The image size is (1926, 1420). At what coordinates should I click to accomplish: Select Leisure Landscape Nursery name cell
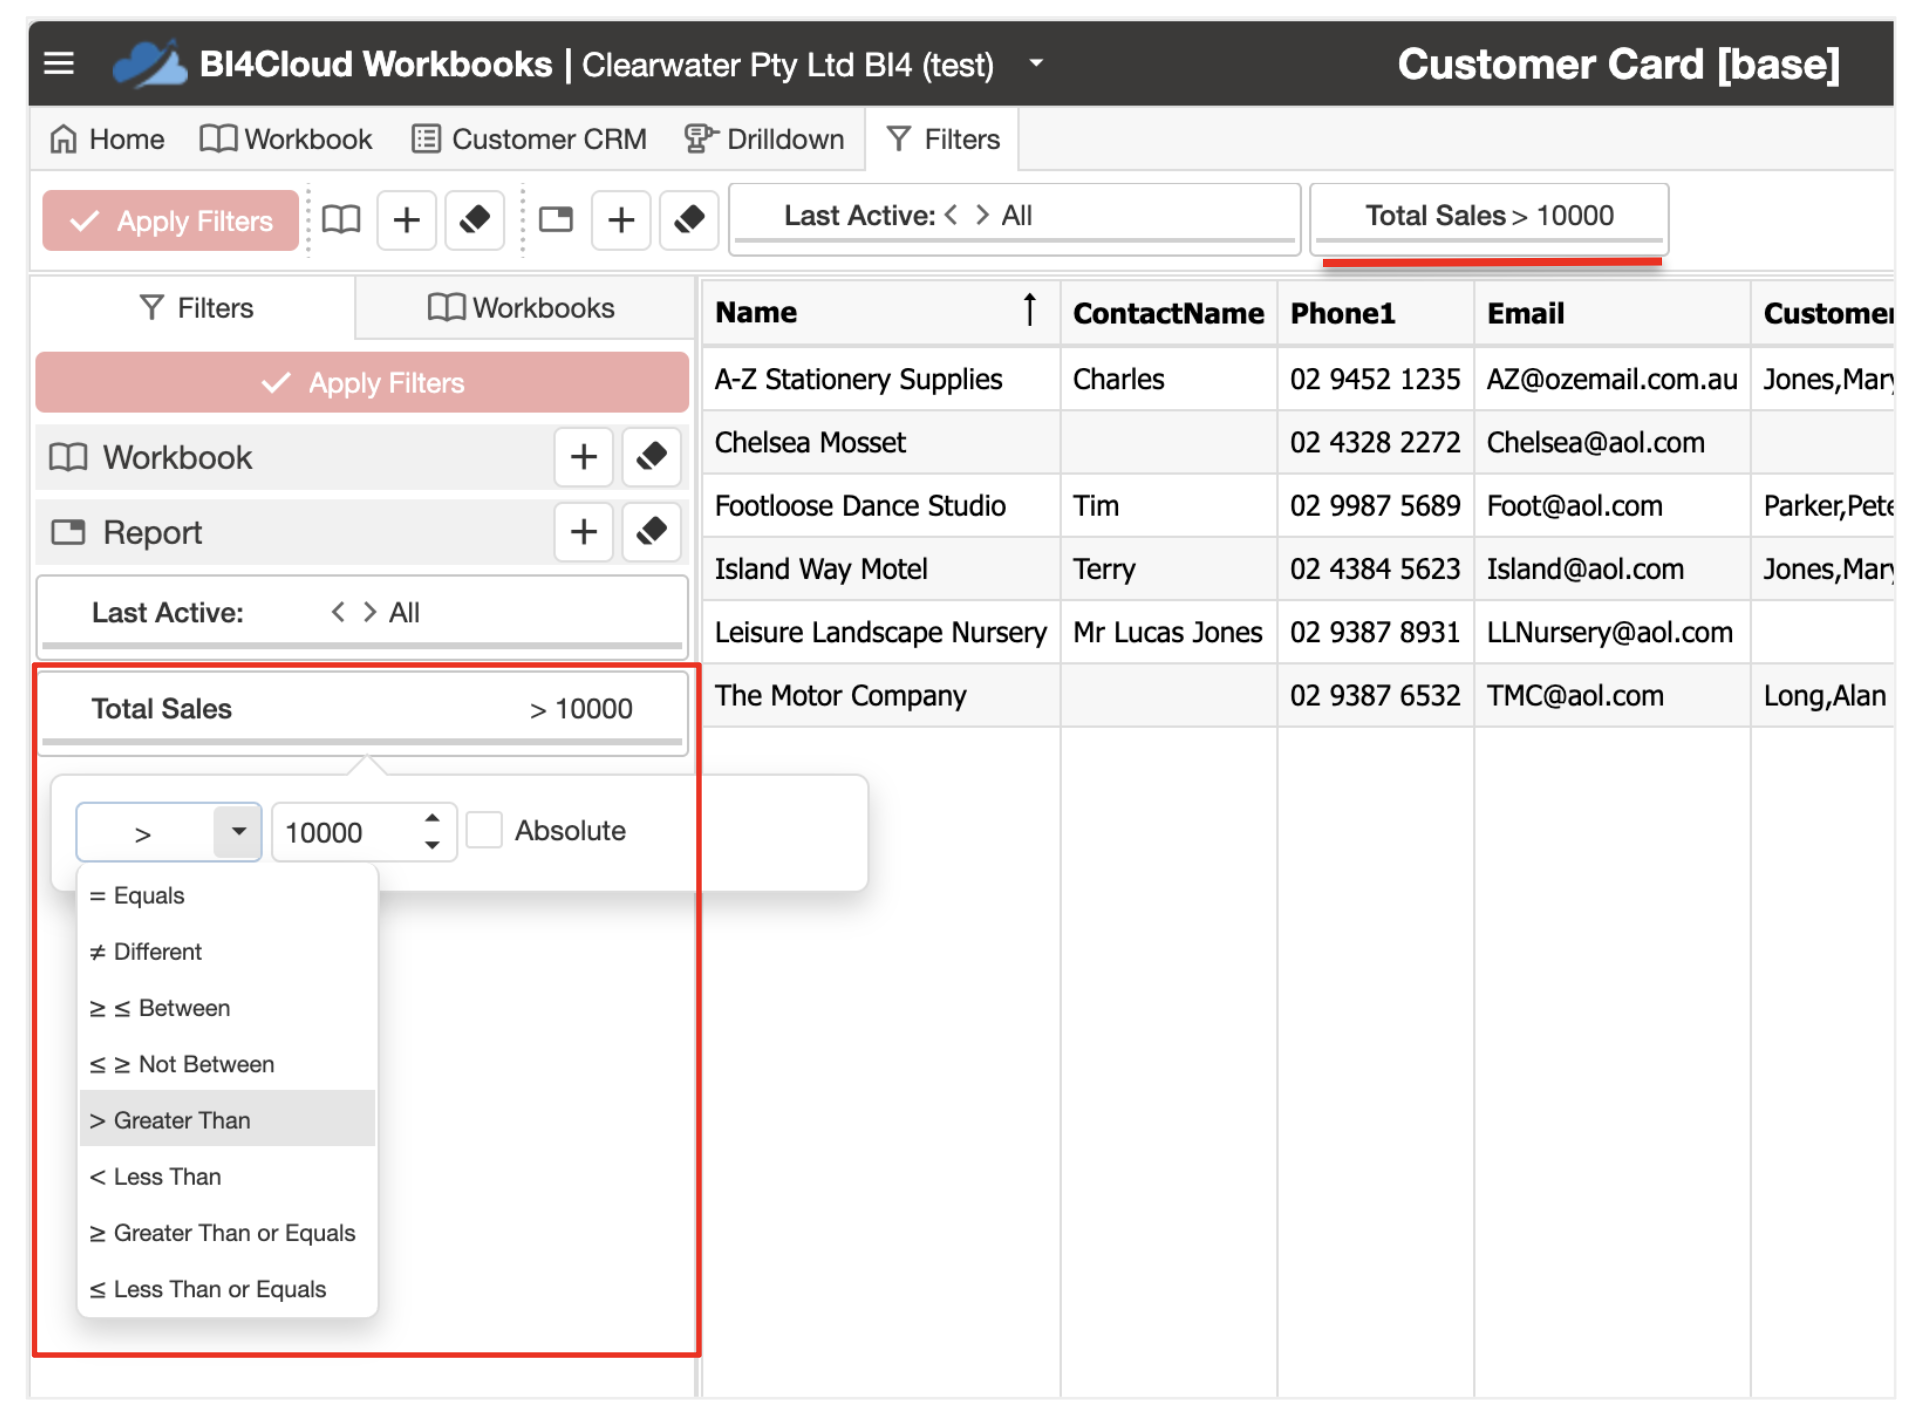(881, 633)
